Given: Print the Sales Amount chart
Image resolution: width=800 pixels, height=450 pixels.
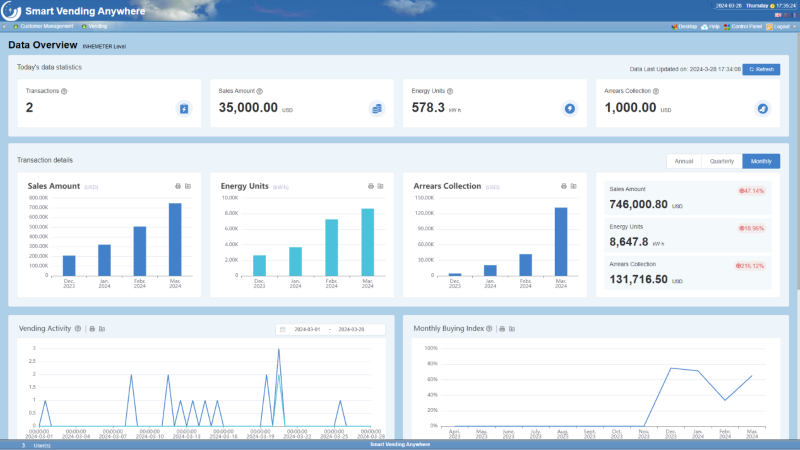Looking at the screenshot, I should pos(178,186).
